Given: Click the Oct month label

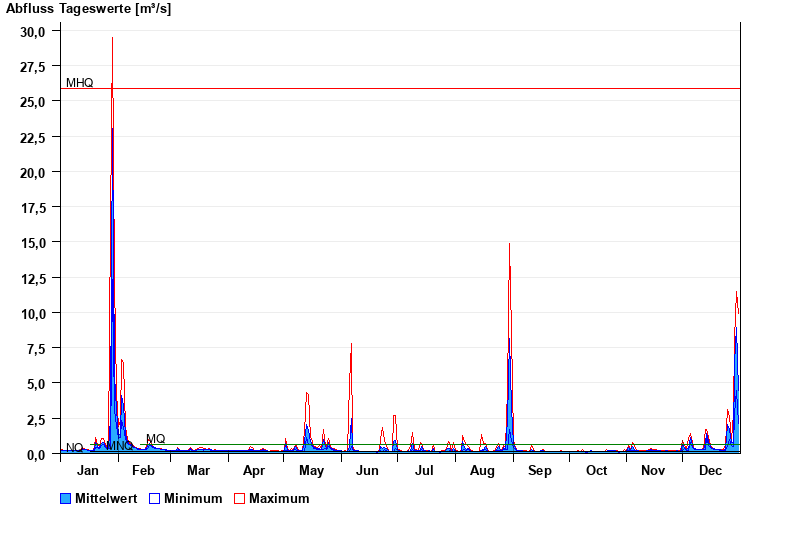Looking at the screenshot, I should tap(596, 470).
